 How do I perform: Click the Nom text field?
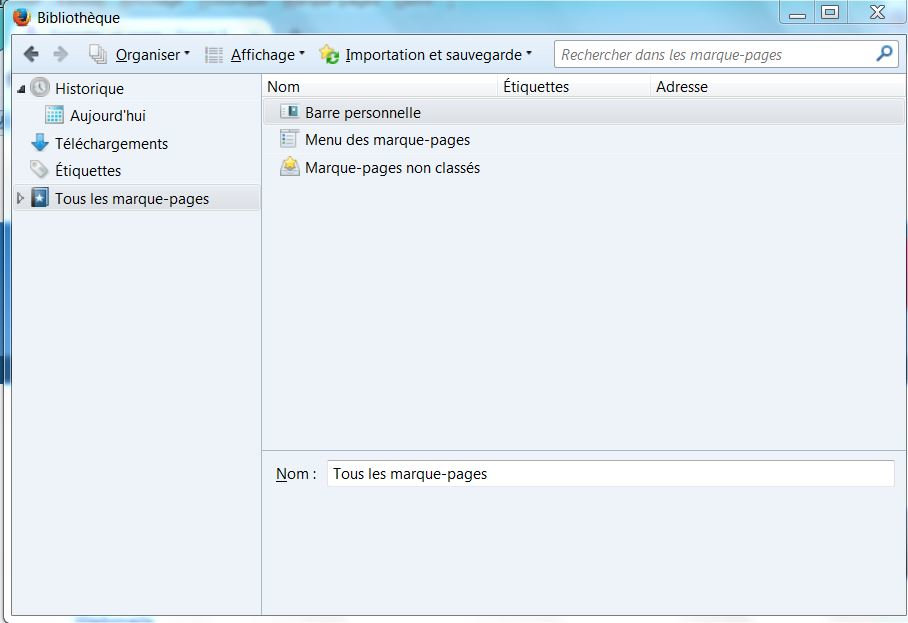coord(610,474)
